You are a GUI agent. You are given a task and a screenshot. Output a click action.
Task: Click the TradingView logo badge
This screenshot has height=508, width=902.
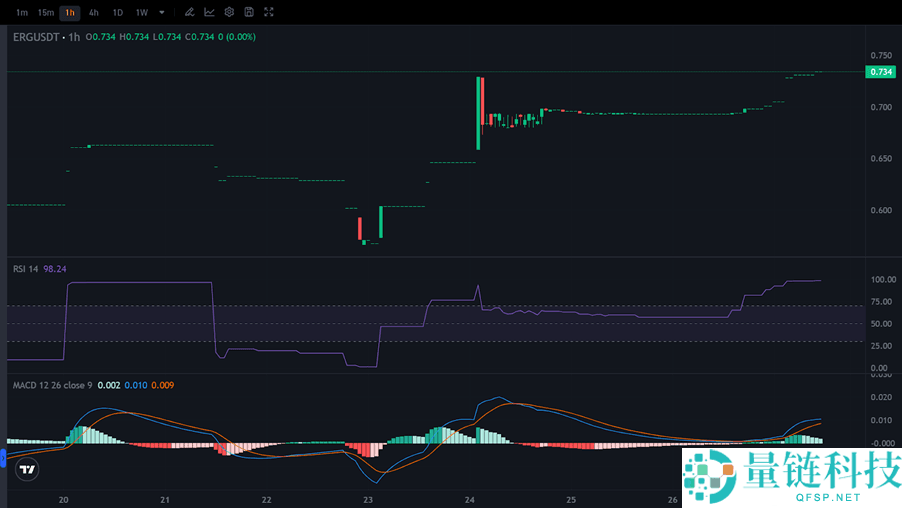coord(28,469)
